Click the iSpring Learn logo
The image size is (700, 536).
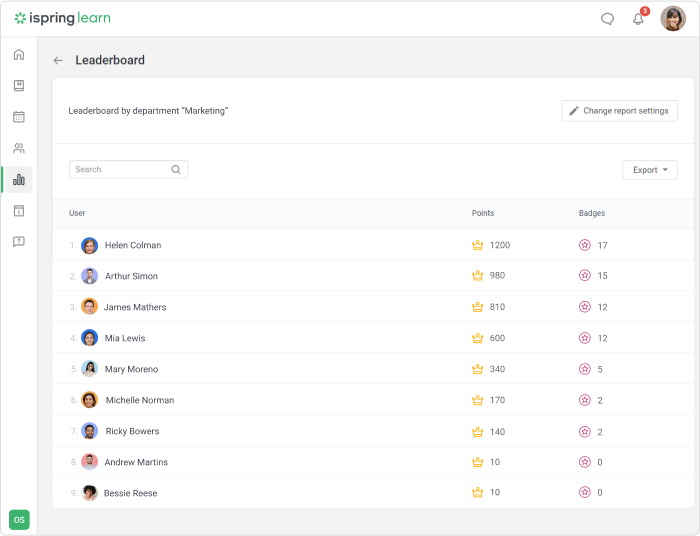point(62,18)
